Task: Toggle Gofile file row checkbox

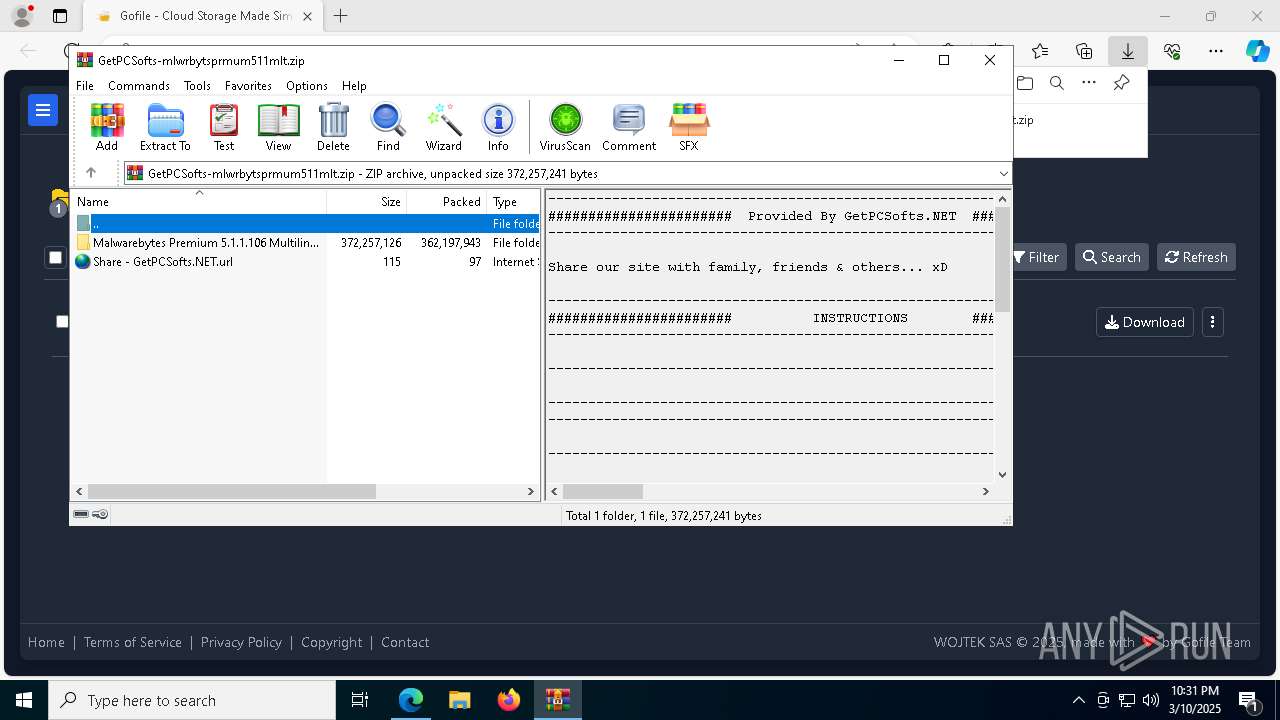Action: tap(62, 321)
